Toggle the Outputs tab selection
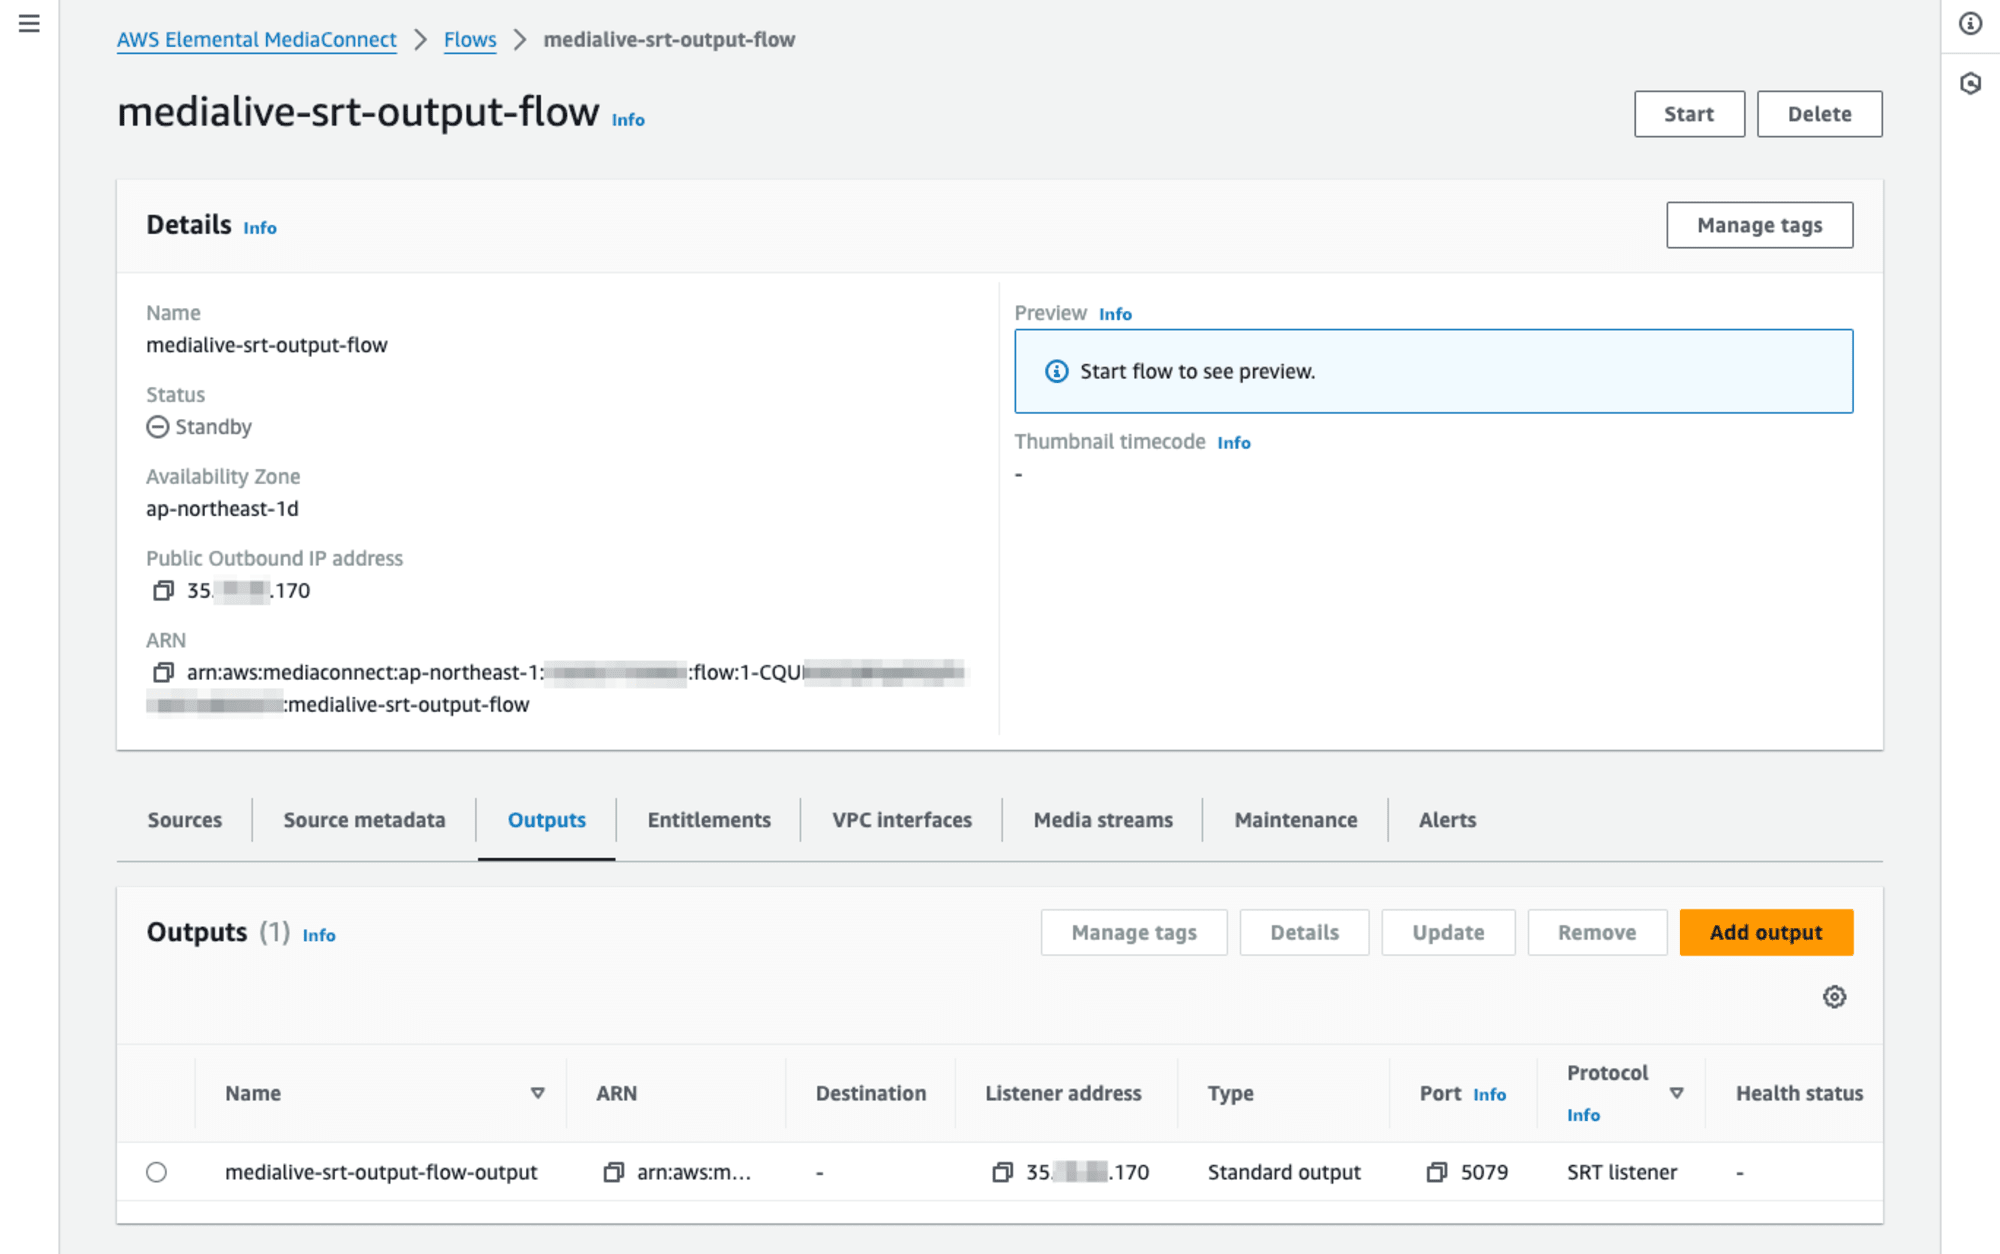2000x1254 pixels. (x=546, y=818)
